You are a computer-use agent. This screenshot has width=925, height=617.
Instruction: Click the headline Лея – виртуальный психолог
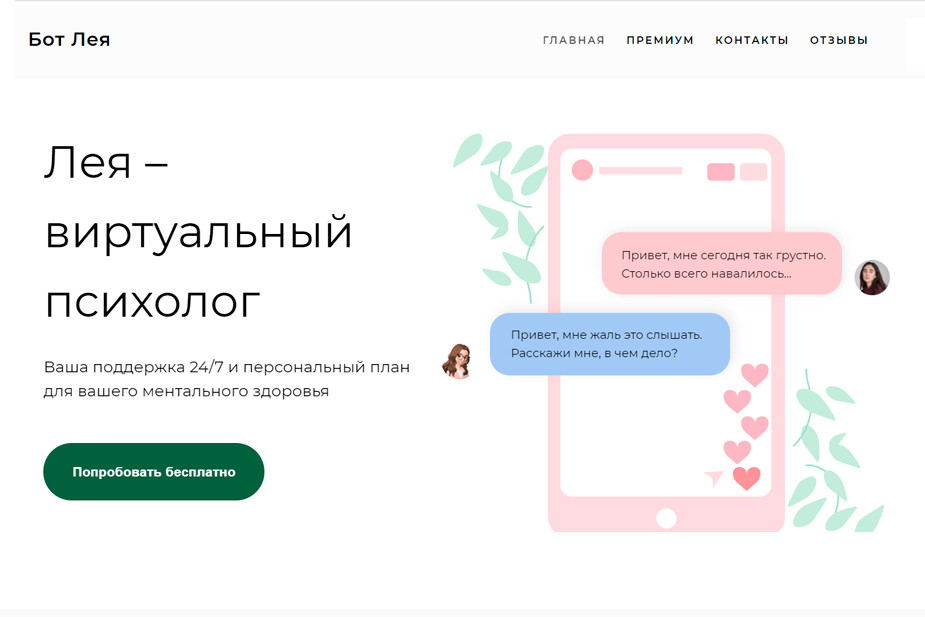[x=198, y=232]
